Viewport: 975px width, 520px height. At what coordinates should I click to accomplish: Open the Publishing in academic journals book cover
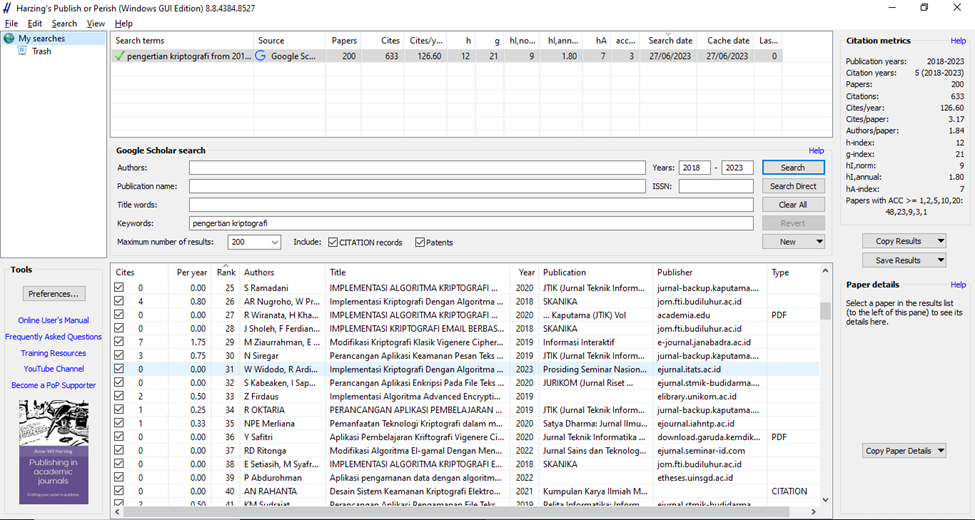point(53,452)
